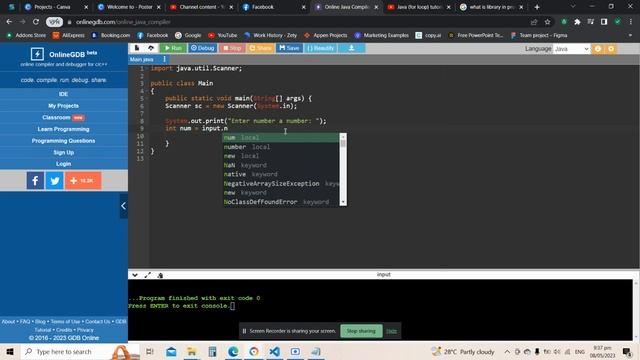Viewport: 640px width, 360px height.
Task: Click Sign Up in sidebar
Action: 63,152
